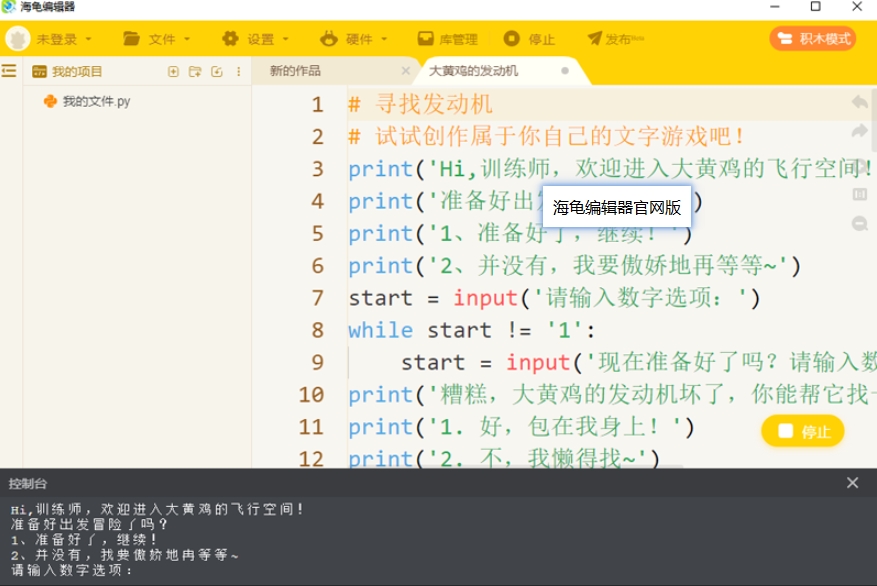Collapse the sidebar using the hamburger icon
Viewport: 877px width, 586px height.
[9, 71]
